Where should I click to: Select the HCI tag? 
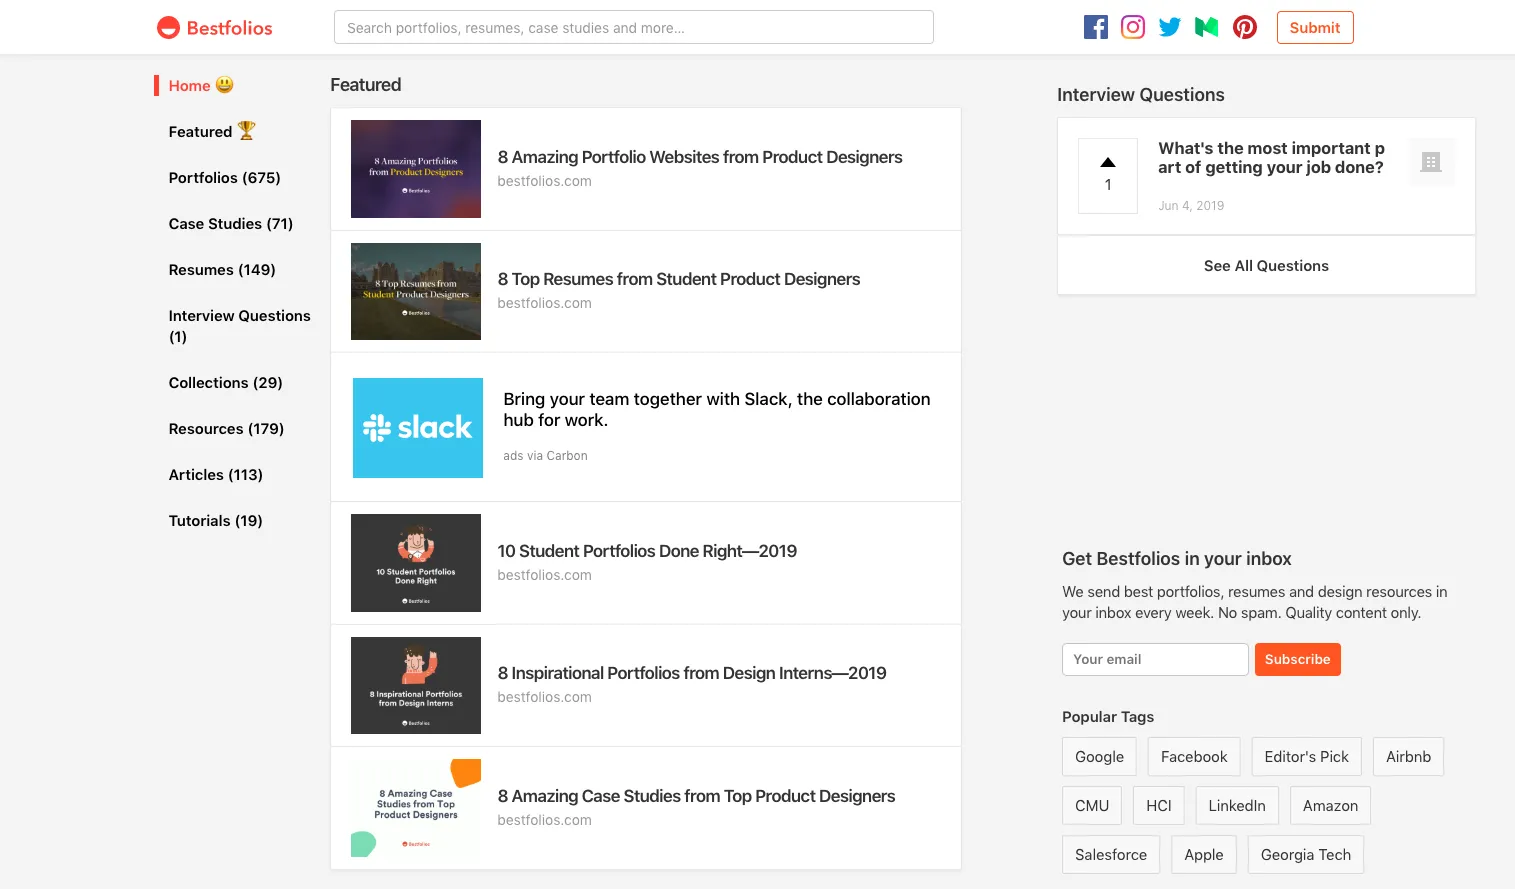pos(1159,806)
